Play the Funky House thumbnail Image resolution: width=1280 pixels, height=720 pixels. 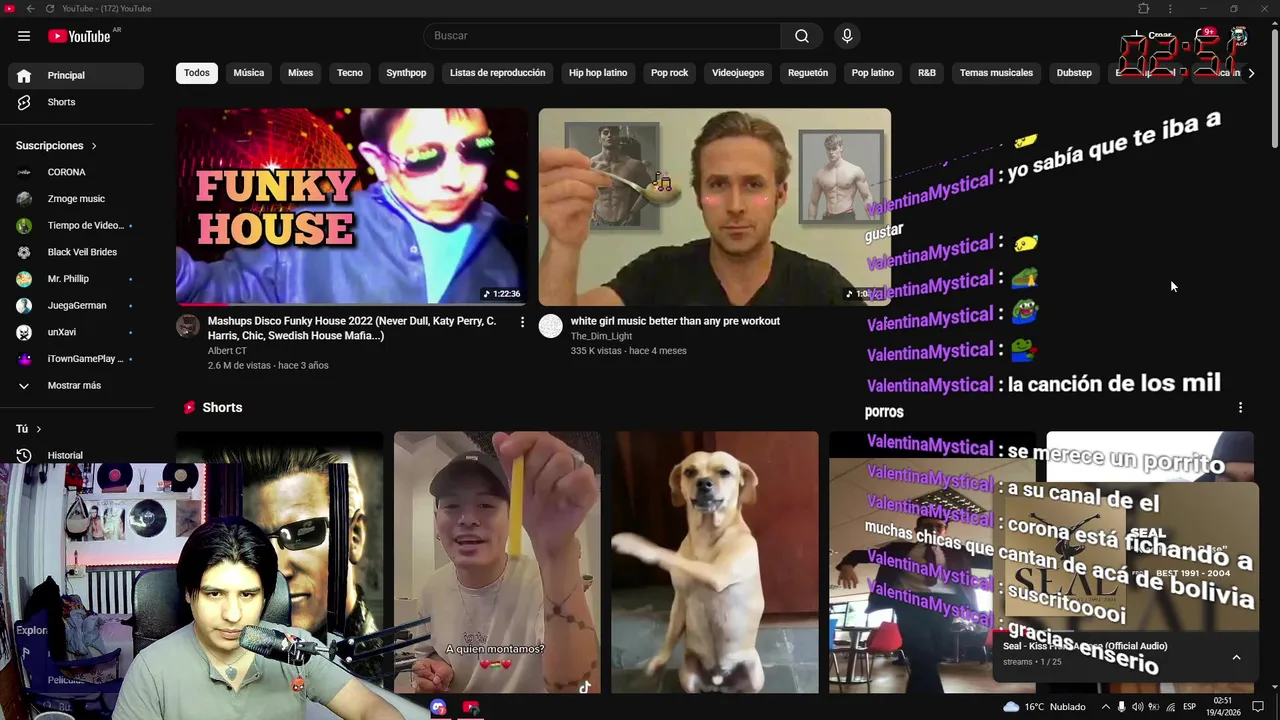(x=352, y=206)
